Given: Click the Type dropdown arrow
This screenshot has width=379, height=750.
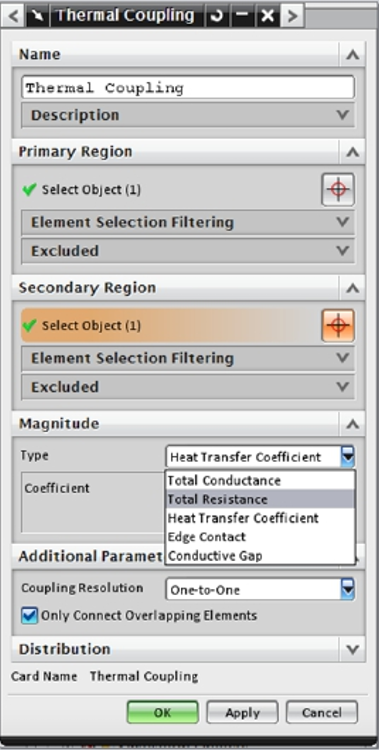Looking at the screenshot, I should (347, 457).
